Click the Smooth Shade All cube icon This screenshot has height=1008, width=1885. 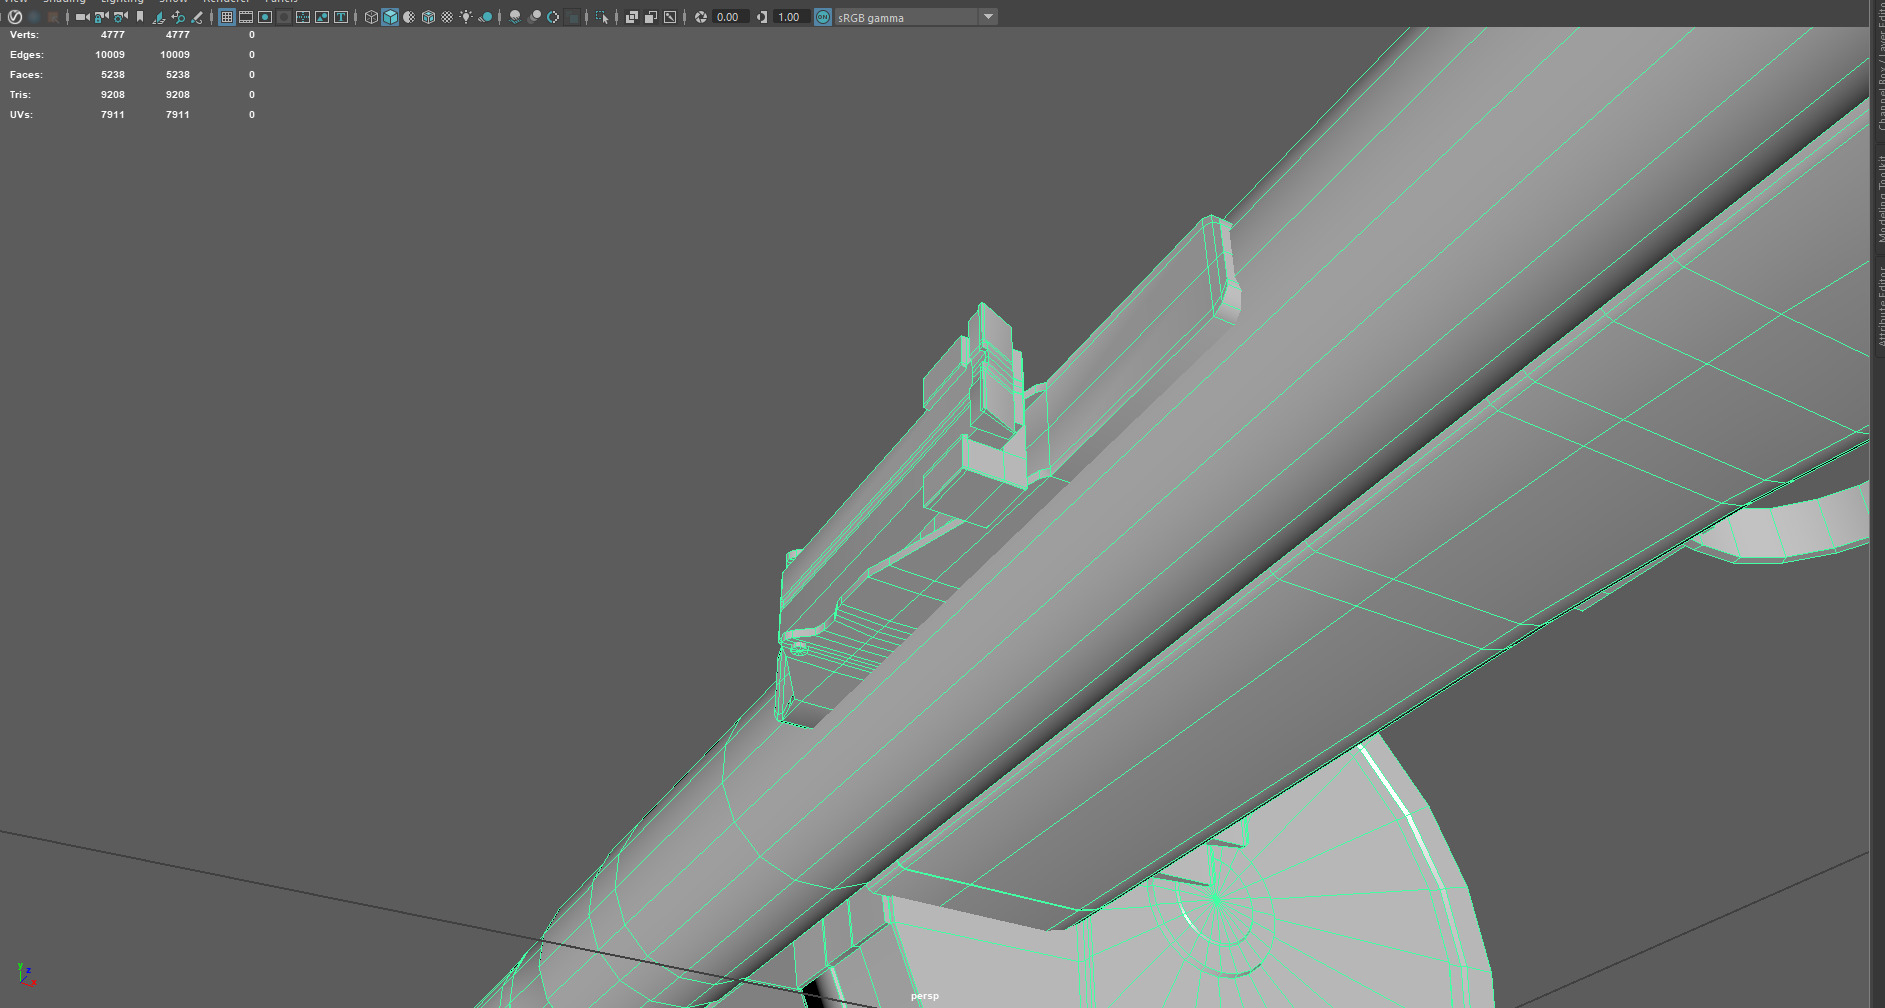pos(390,17)
